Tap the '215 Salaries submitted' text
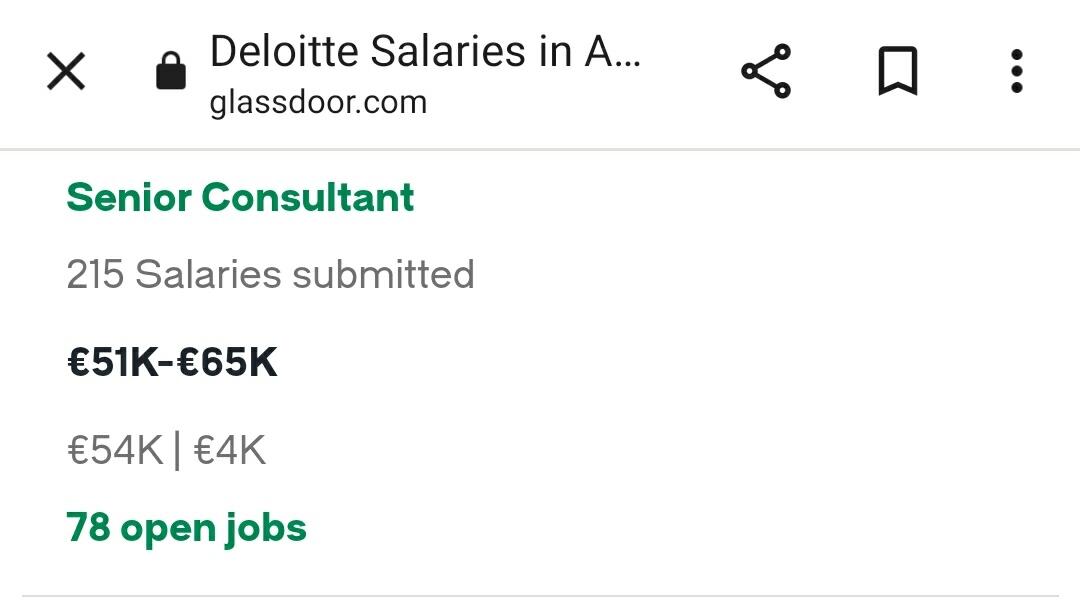1080x609 pixels. [x=270, y=274]
